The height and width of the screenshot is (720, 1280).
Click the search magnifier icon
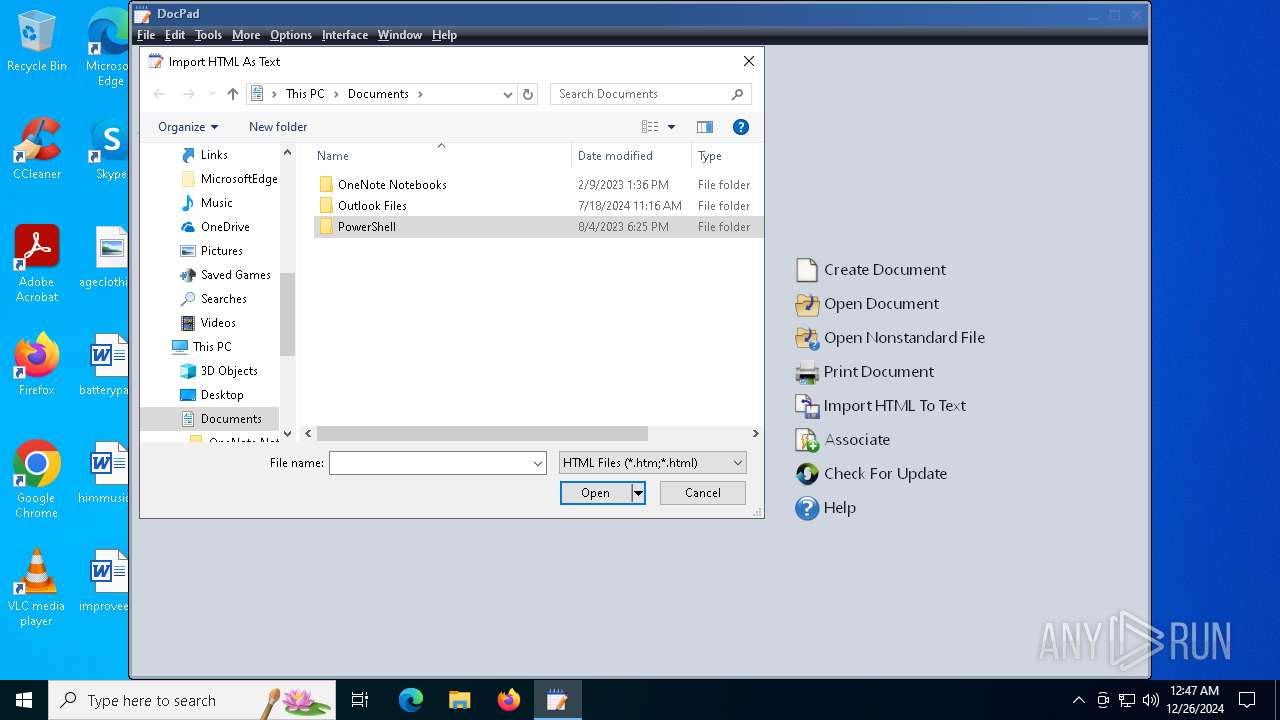pyautogui.click(x=738, y=94)
